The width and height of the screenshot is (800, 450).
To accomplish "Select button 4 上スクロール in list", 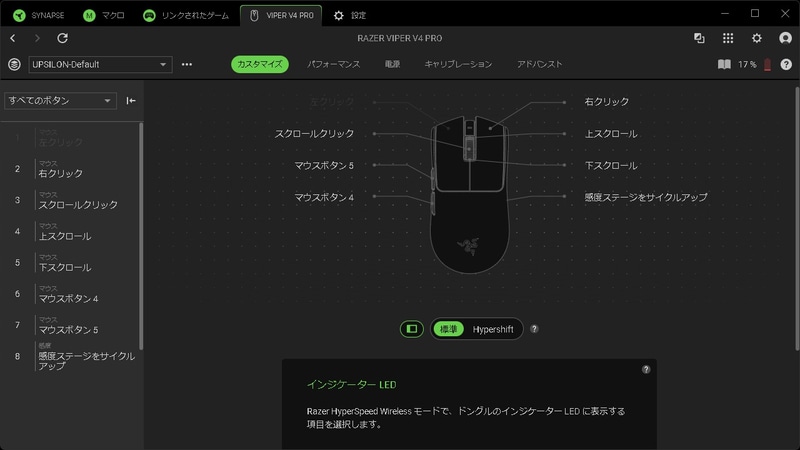I will pyautogui.click(x=70, y=232).
